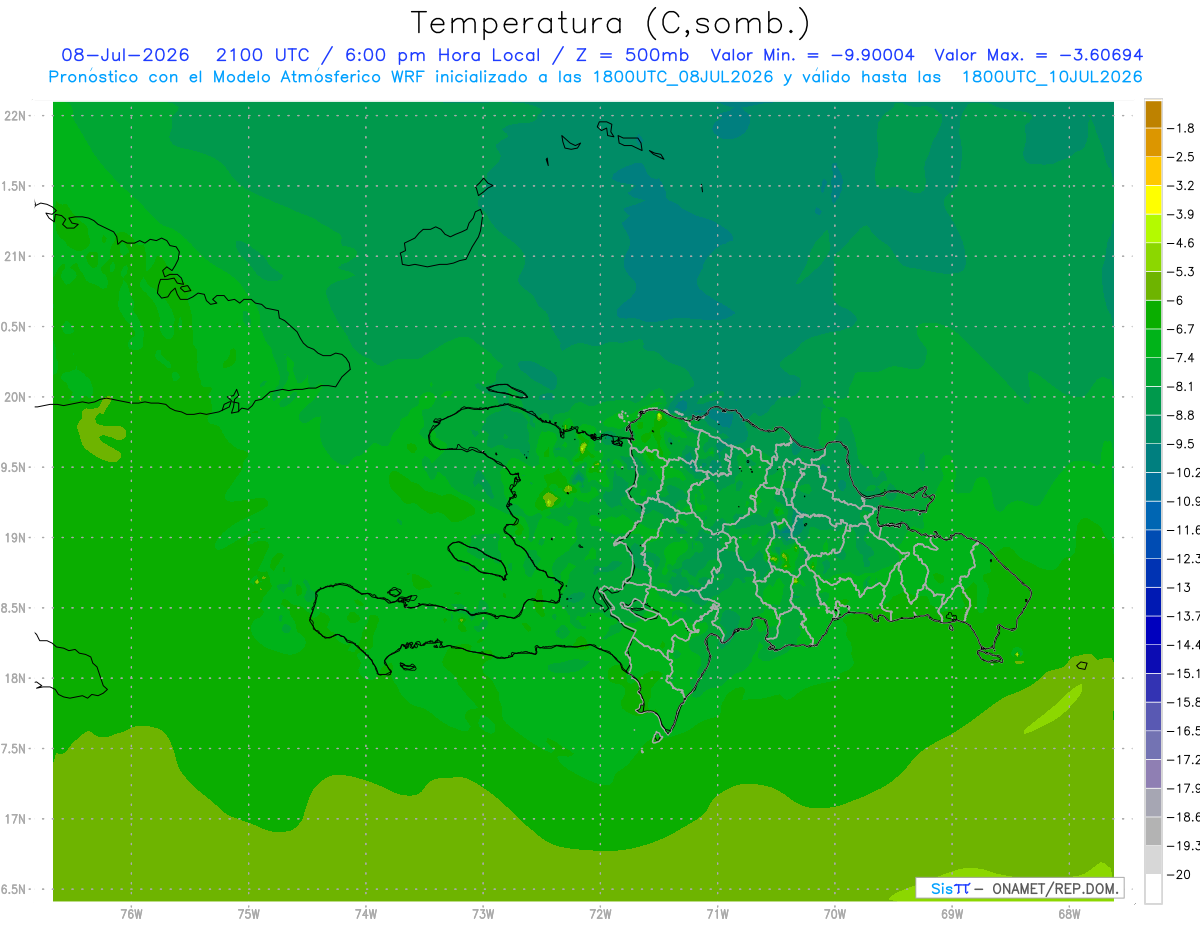Click the '18N' latitude axis label
The image size is (1200, 927).
click(14, 678)
